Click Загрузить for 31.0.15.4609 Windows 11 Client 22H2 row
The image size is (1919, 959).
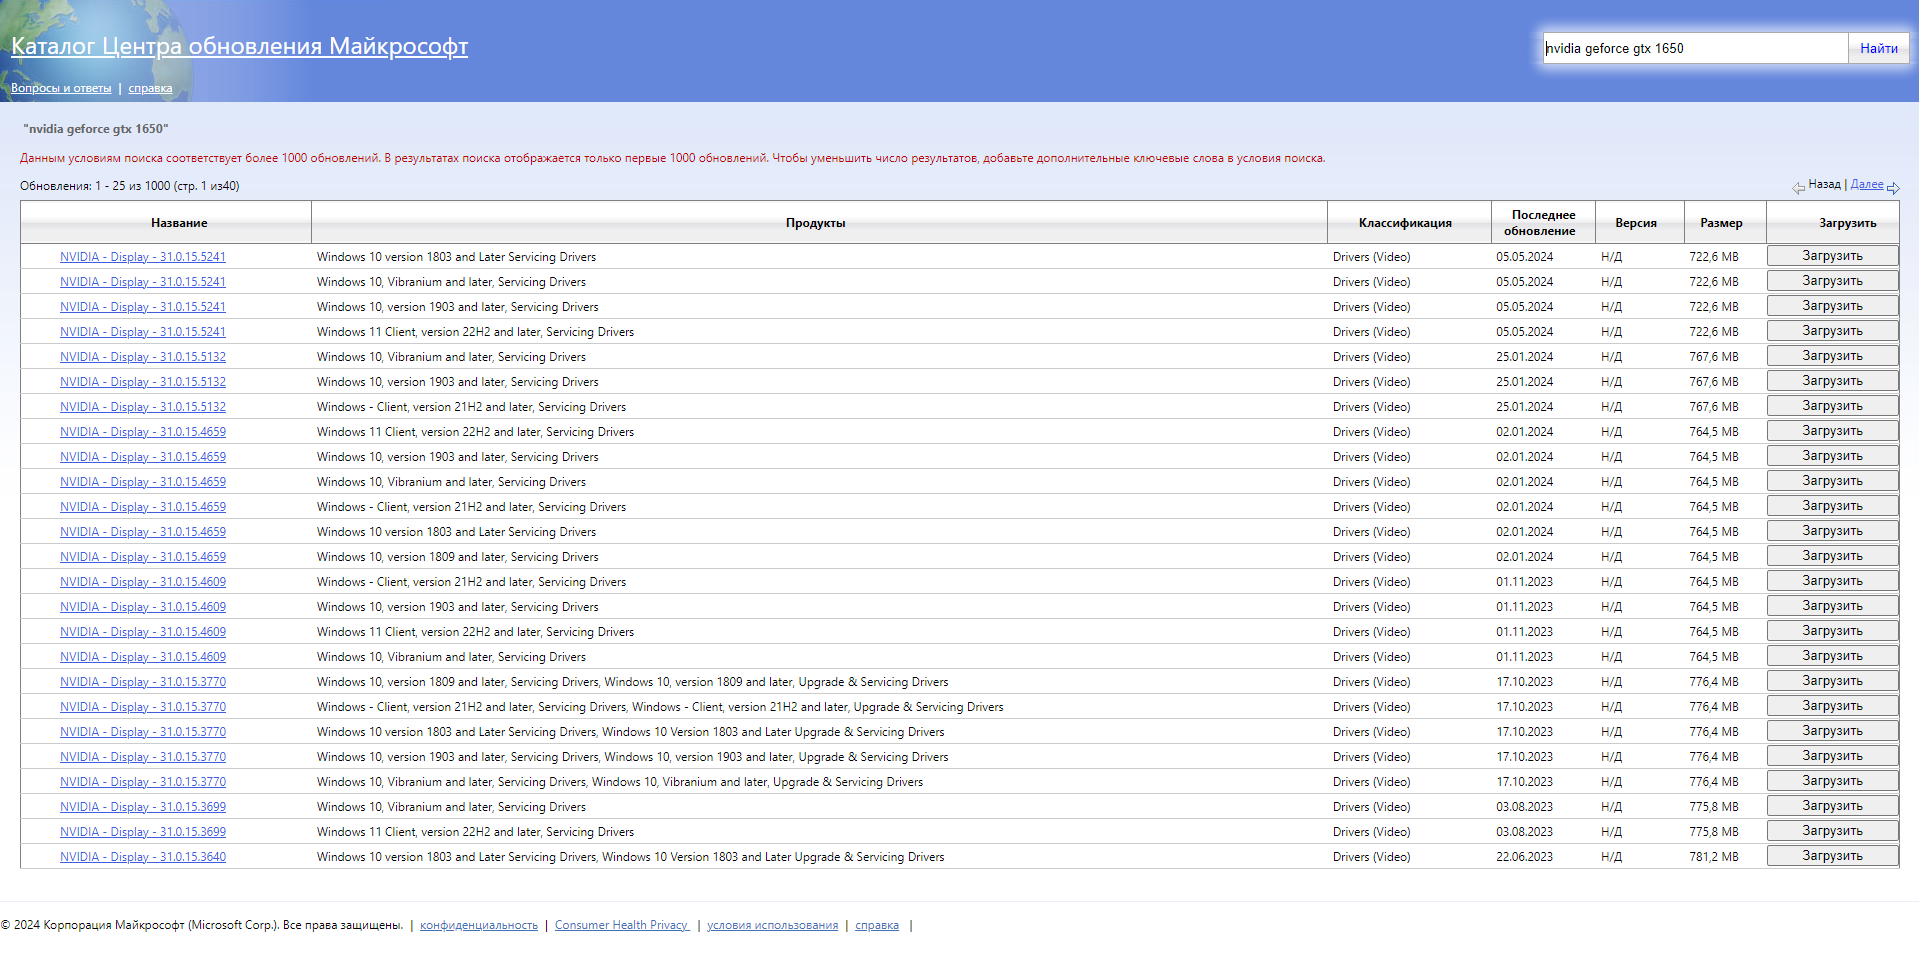point(1832,631)
